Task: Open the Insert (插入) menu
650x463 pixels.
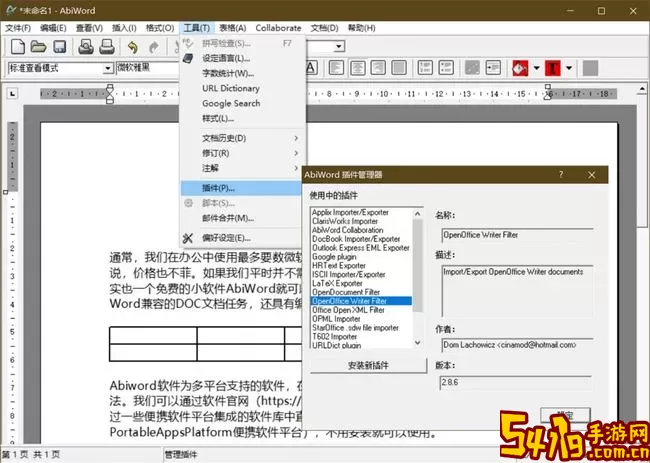Action: (124, 28)
